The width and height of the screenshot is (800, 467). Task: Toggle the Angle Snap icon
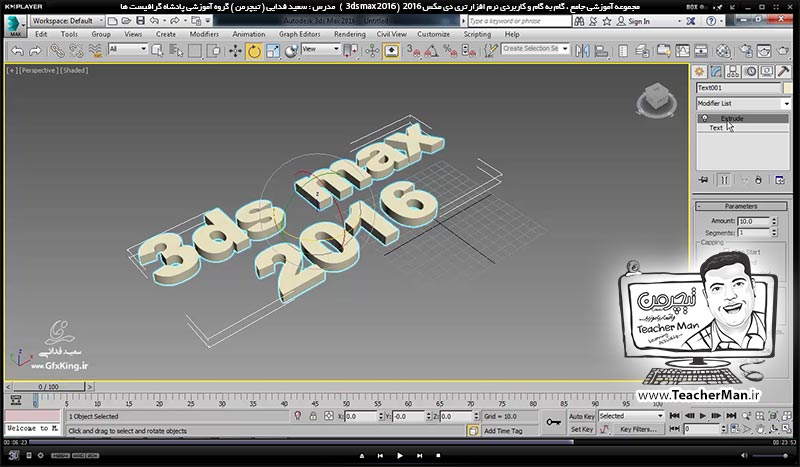tap(432, 51)
